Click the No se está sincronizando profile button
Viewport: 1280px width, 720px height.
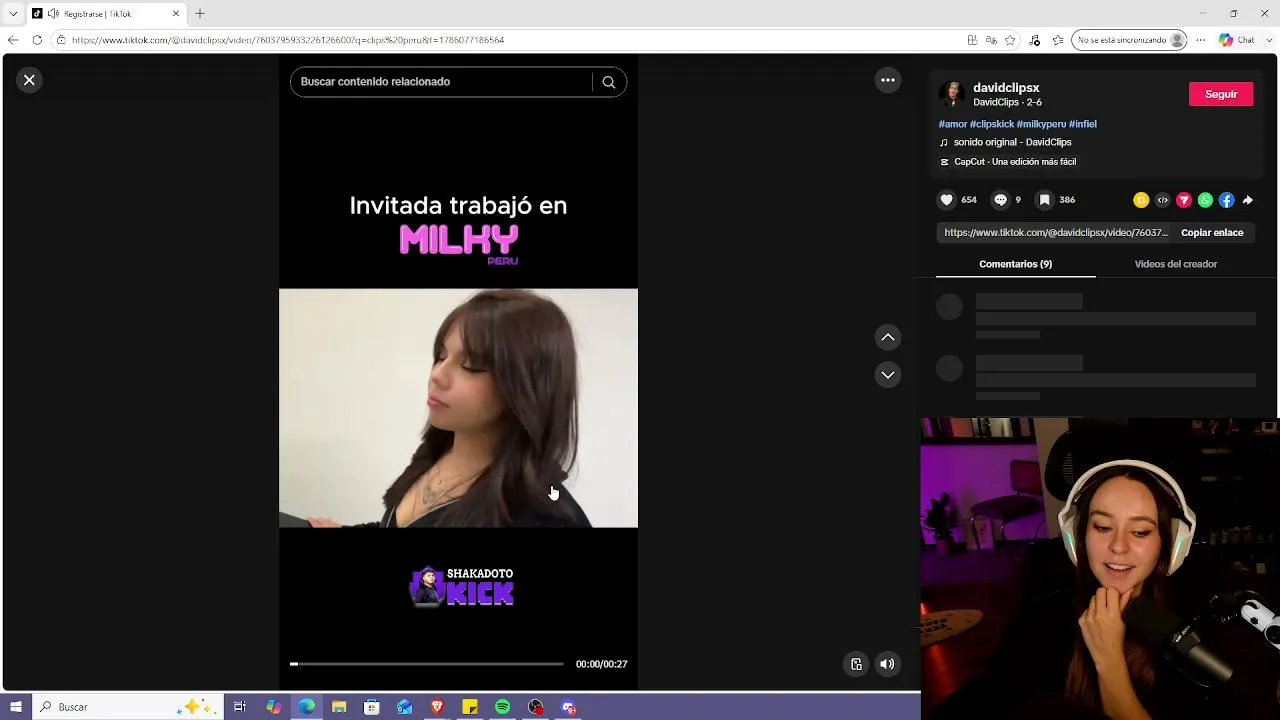point(1129,40)
